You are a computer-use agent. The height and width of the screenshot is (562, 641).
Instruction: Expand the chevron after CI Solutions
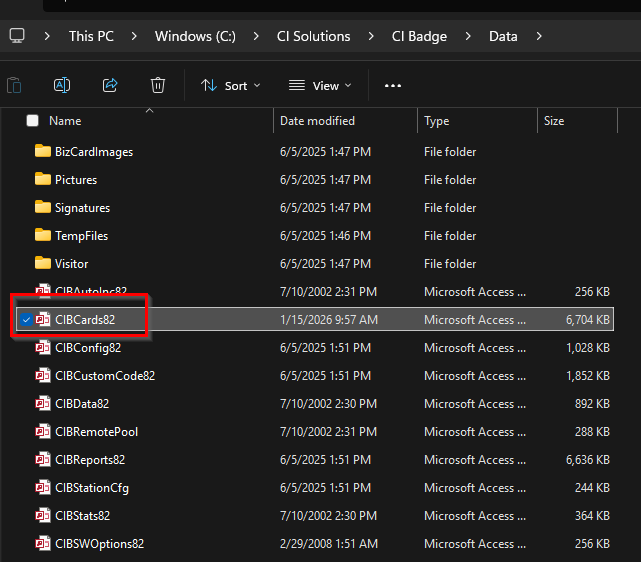click(x=371, y=36)
